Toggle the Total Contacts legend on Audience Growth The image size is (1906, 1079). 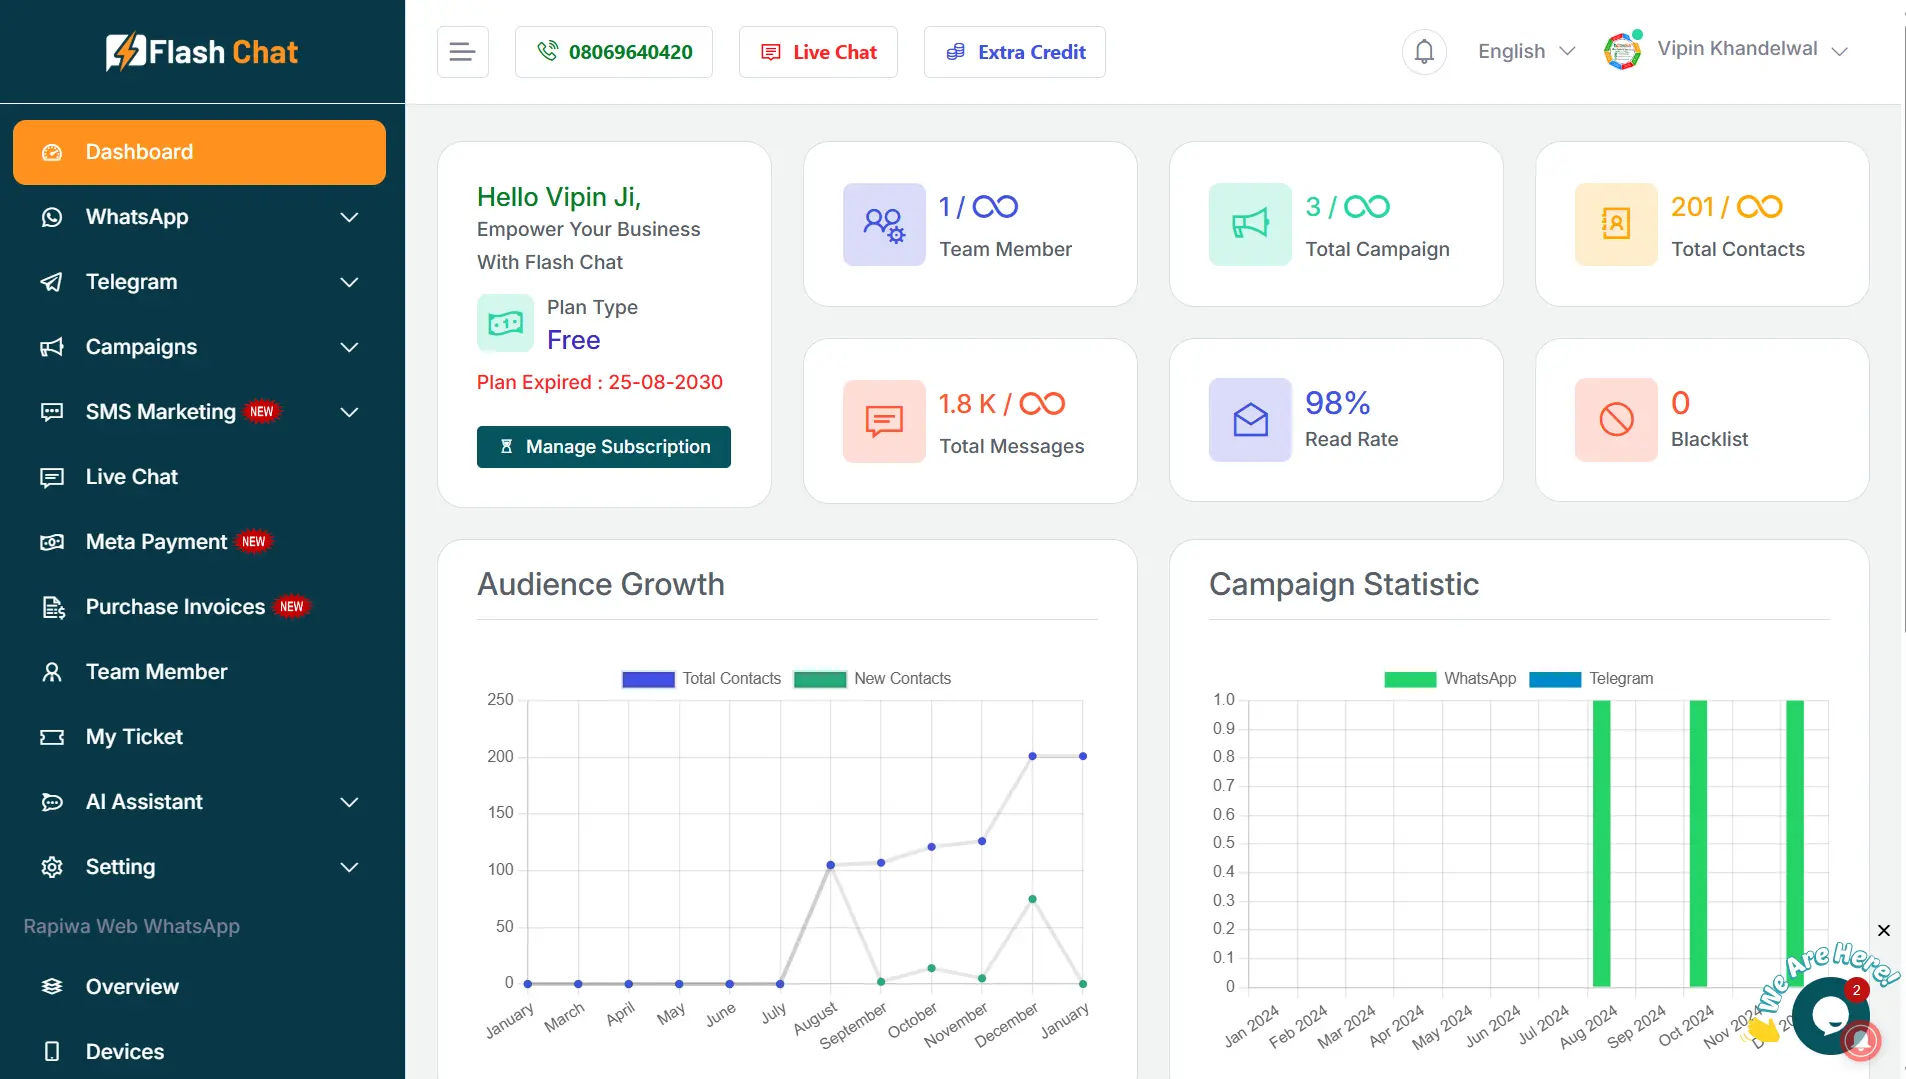coord(700,678)
